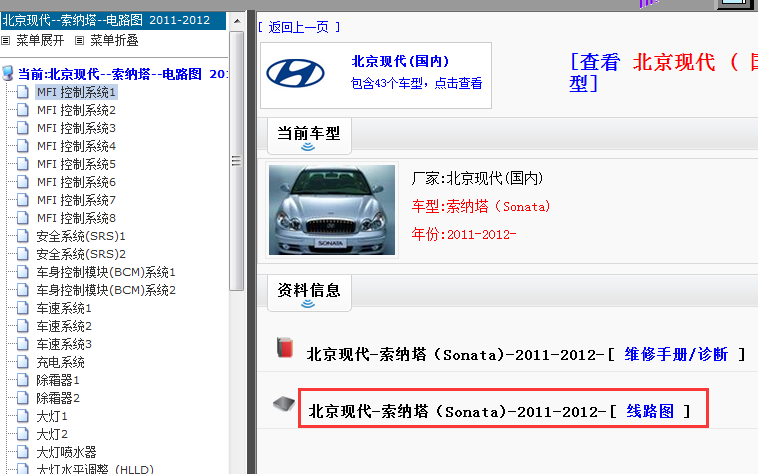Click 查看 北京现代 车型 heading link

663,73
